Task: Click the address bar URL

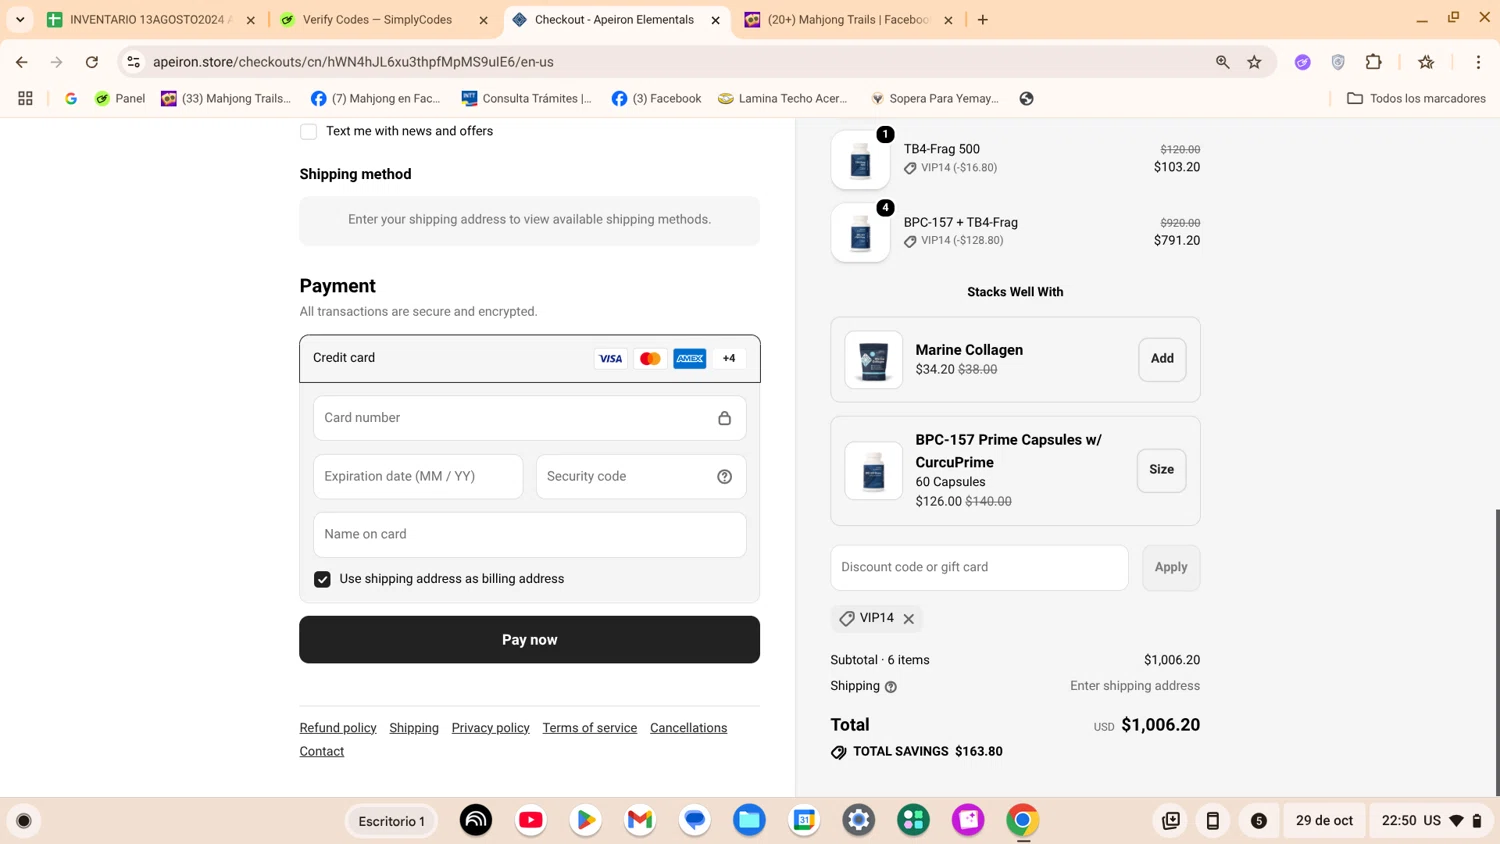Action: pyautogui.click(x=353, y=62)
